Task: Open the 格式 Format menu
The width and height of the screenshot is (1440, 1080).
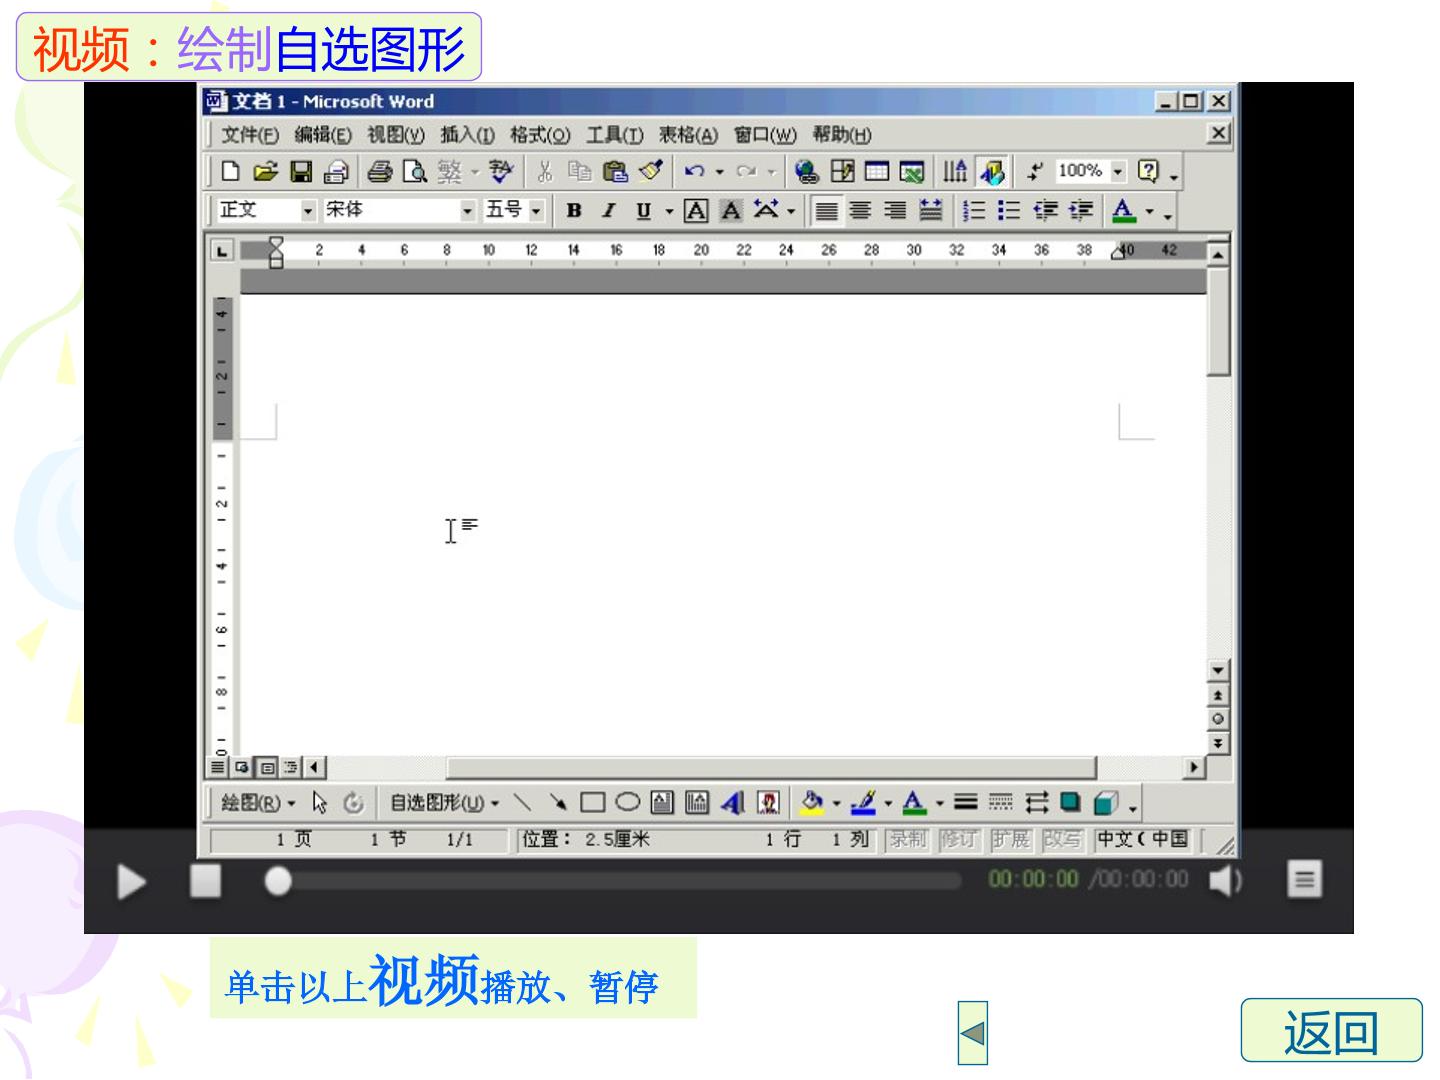Action: (540, 135)
